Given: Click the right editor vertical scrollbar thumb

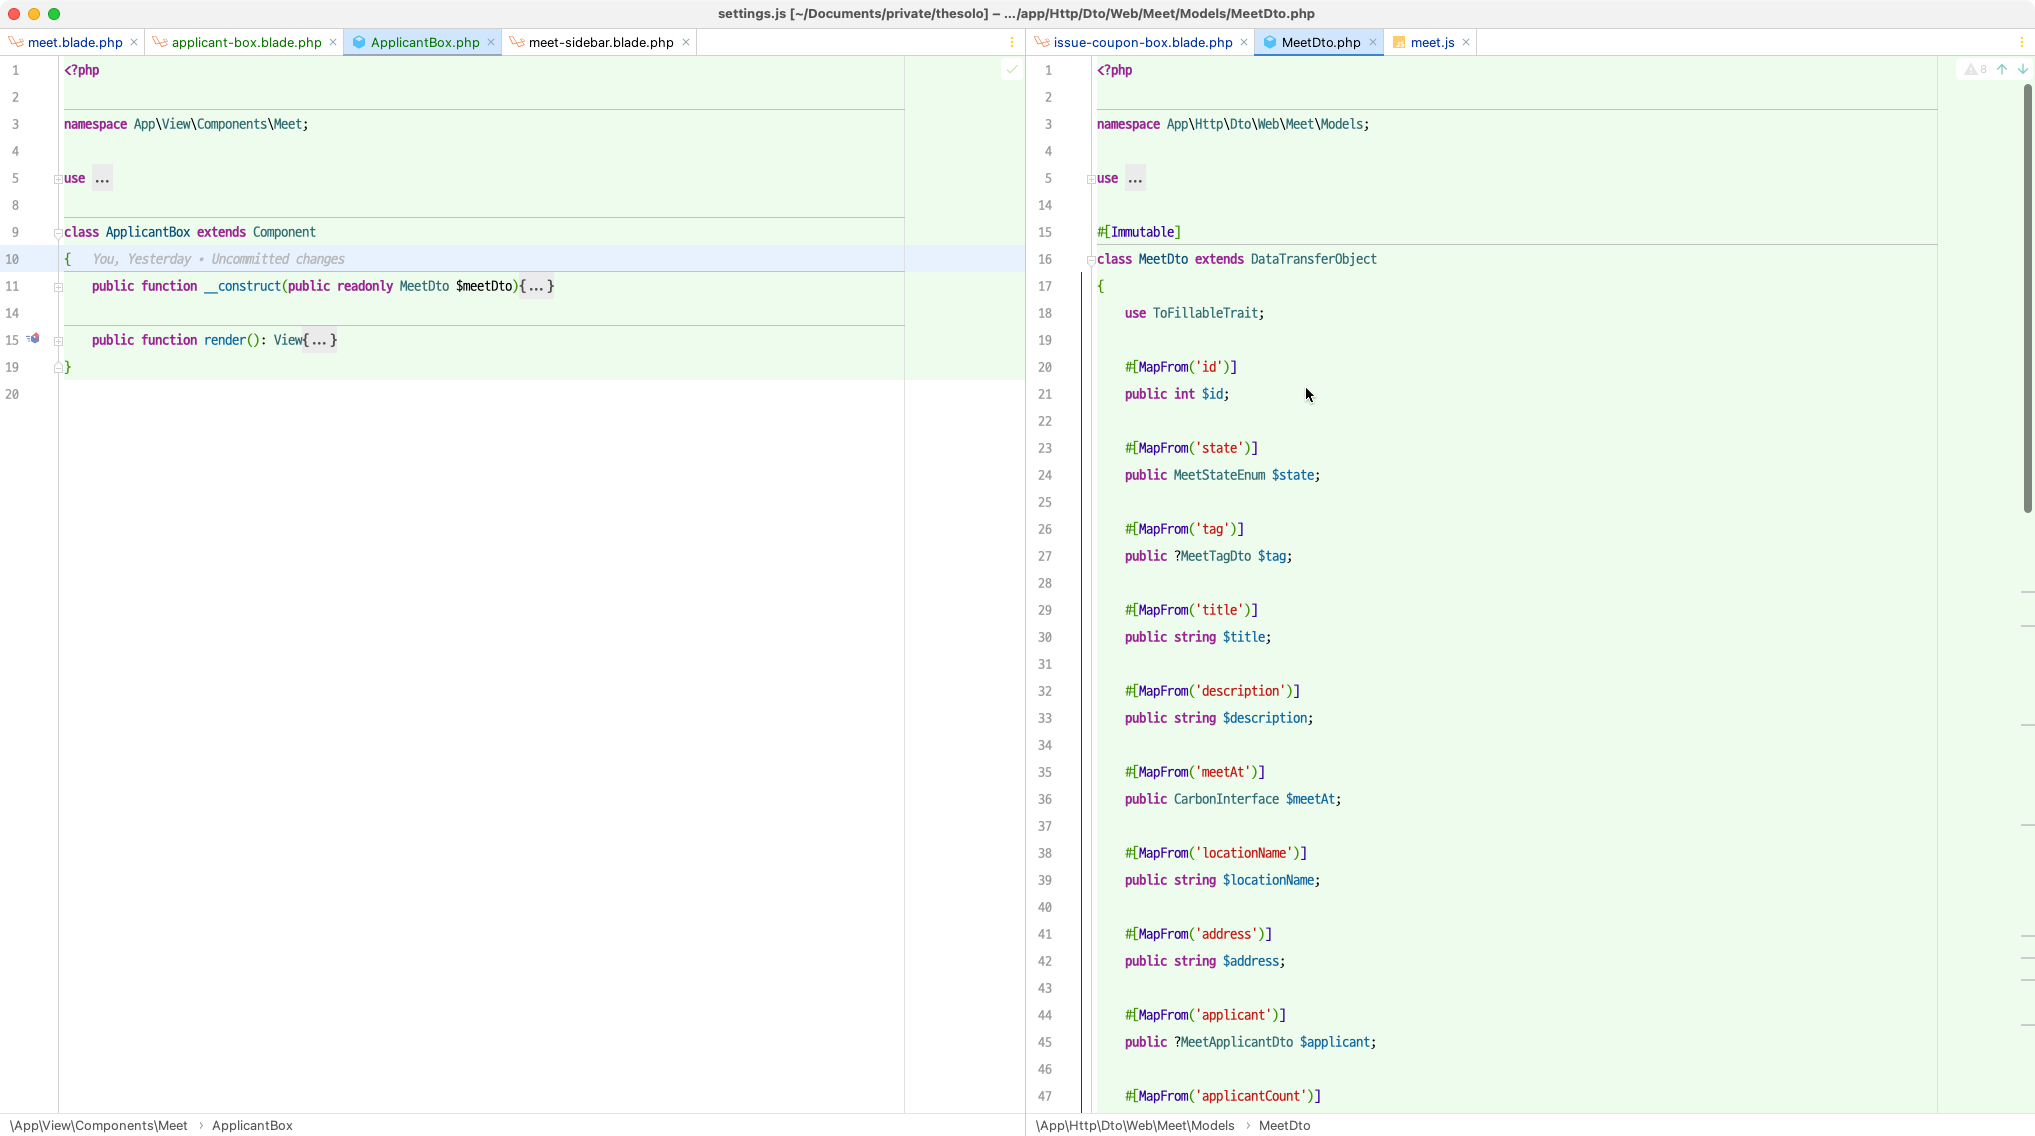Looking at the screenshot, I should [2027, 300].
